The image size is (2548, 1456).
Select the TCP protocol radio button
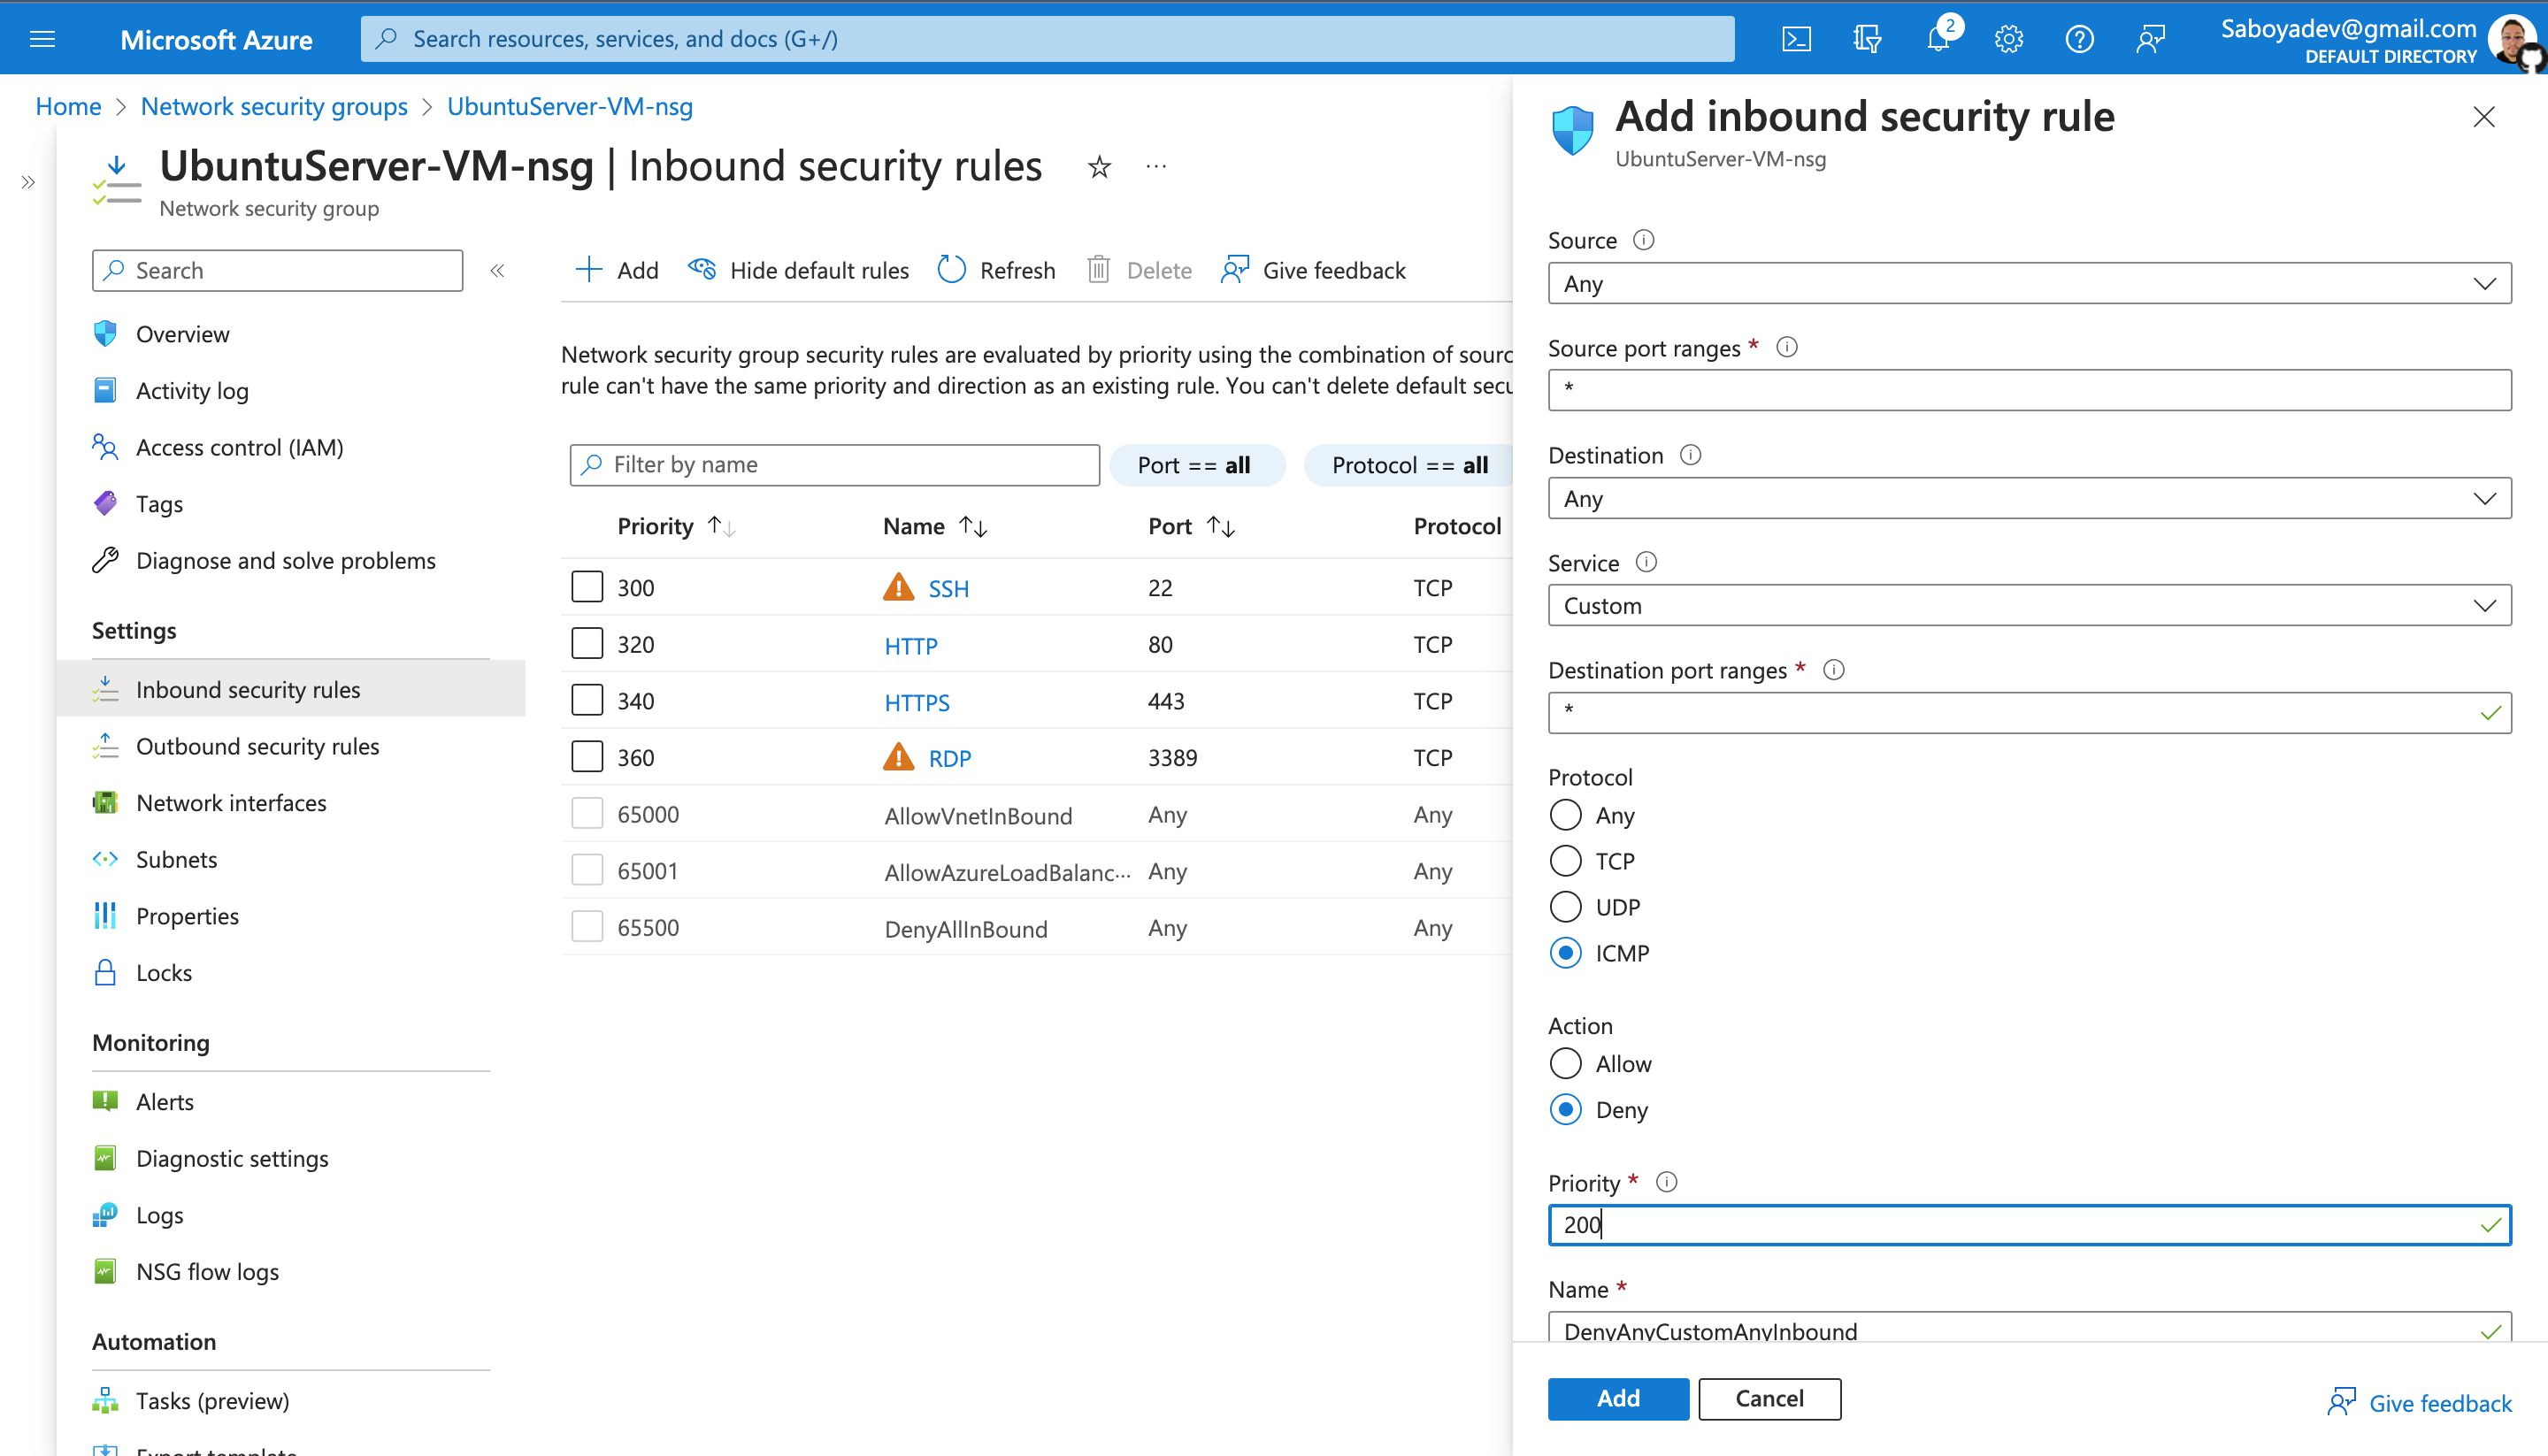(1565, 861)
